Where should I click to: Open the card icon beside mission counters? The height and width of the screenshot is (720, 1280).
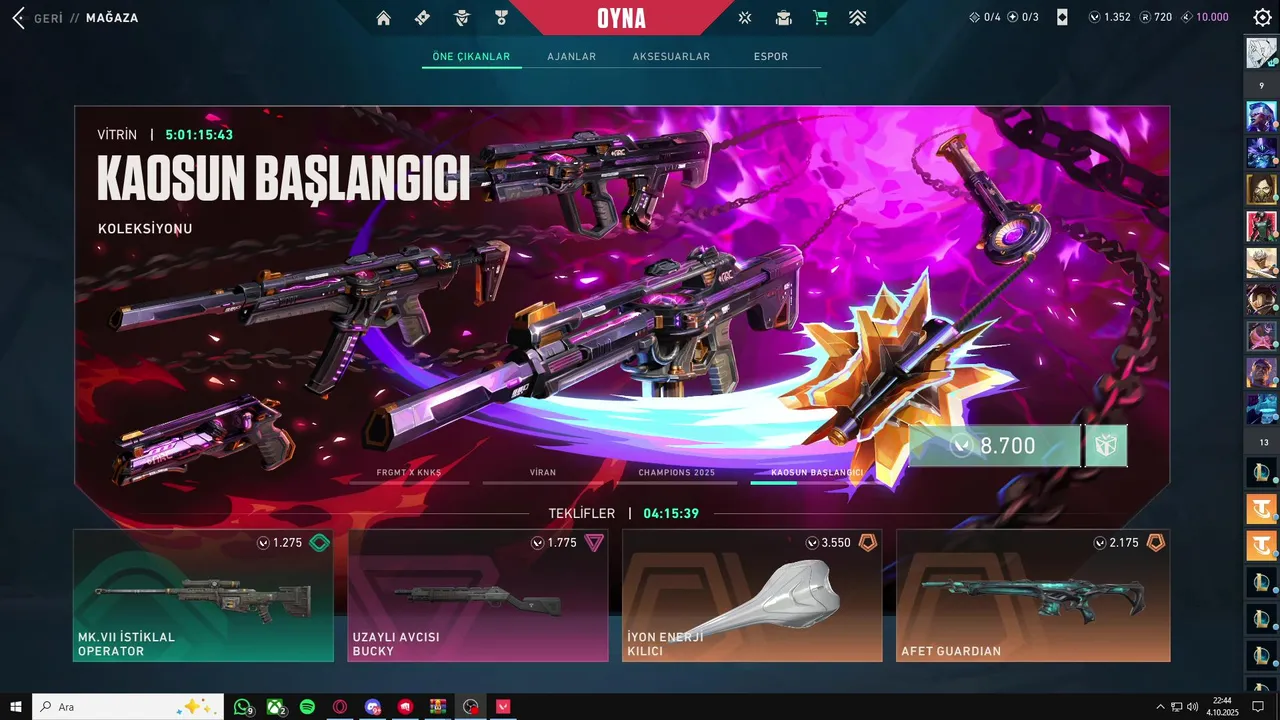pyautogui.click(x=1062, y=17)
